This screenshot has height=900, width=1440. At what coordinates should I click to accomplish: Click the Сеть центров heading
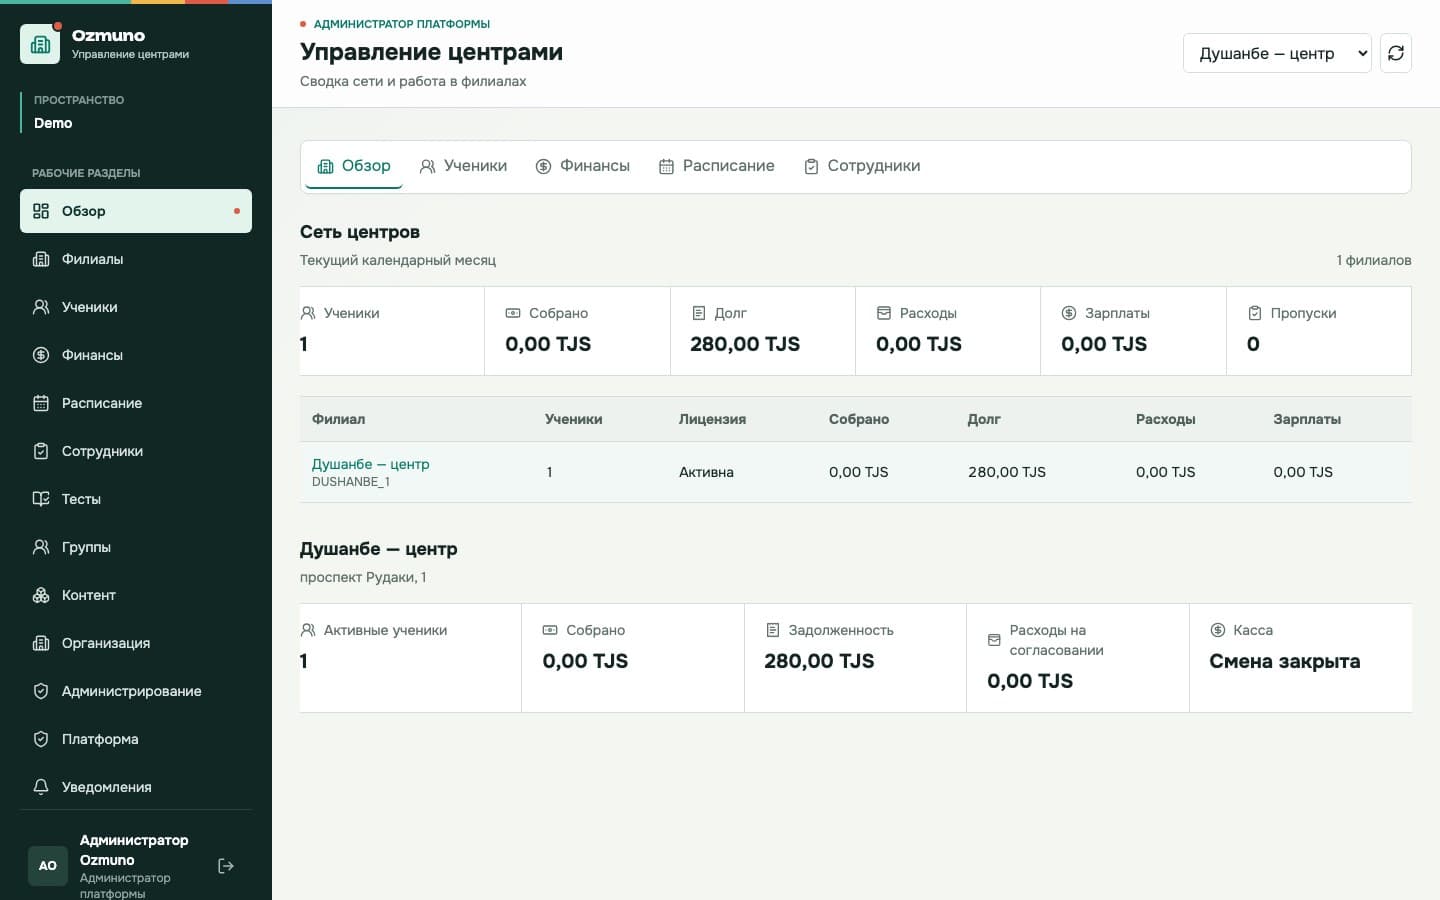(x=360, y=232)
